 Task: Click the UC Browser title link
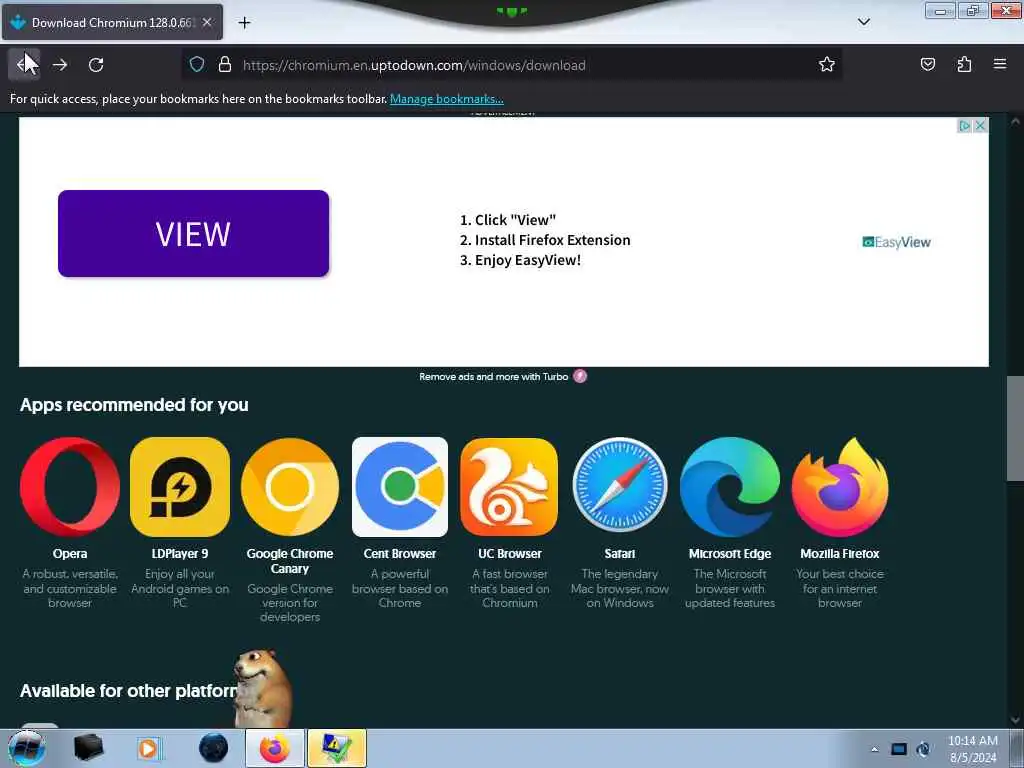coord(509,554)
